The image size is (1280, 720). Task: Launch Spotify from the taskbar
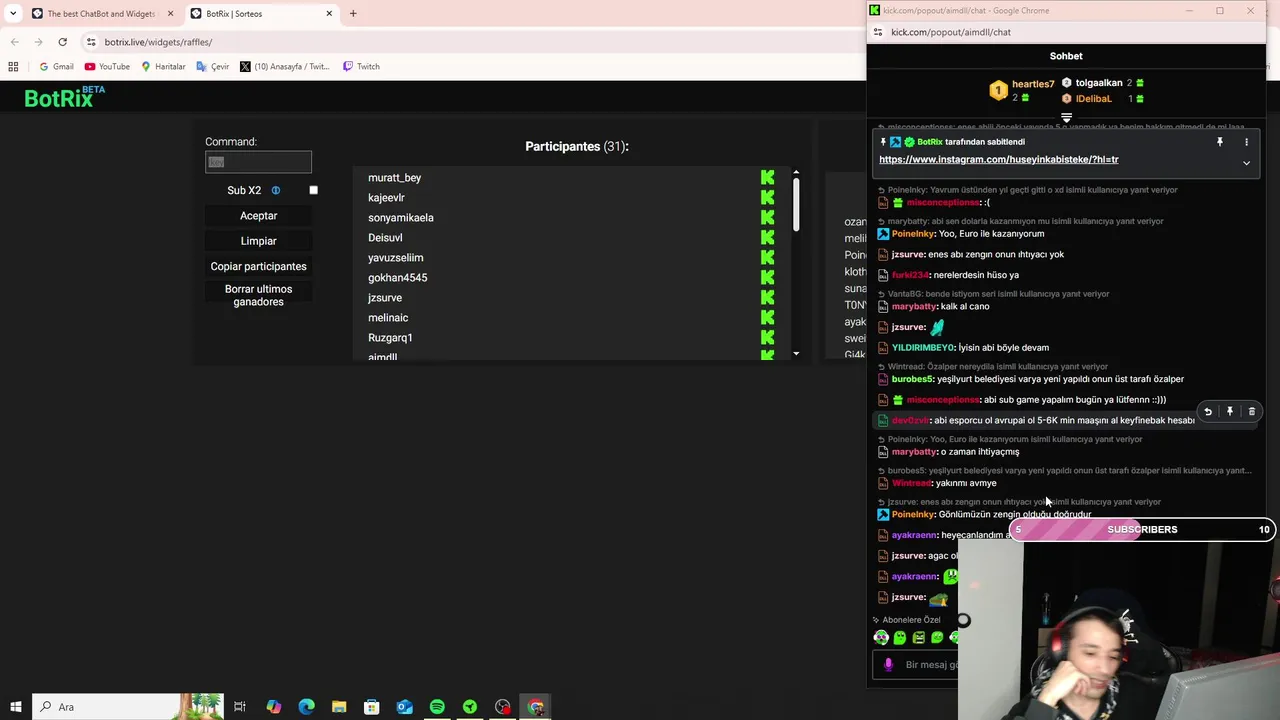pyautogui.click(x=437, y=707)
